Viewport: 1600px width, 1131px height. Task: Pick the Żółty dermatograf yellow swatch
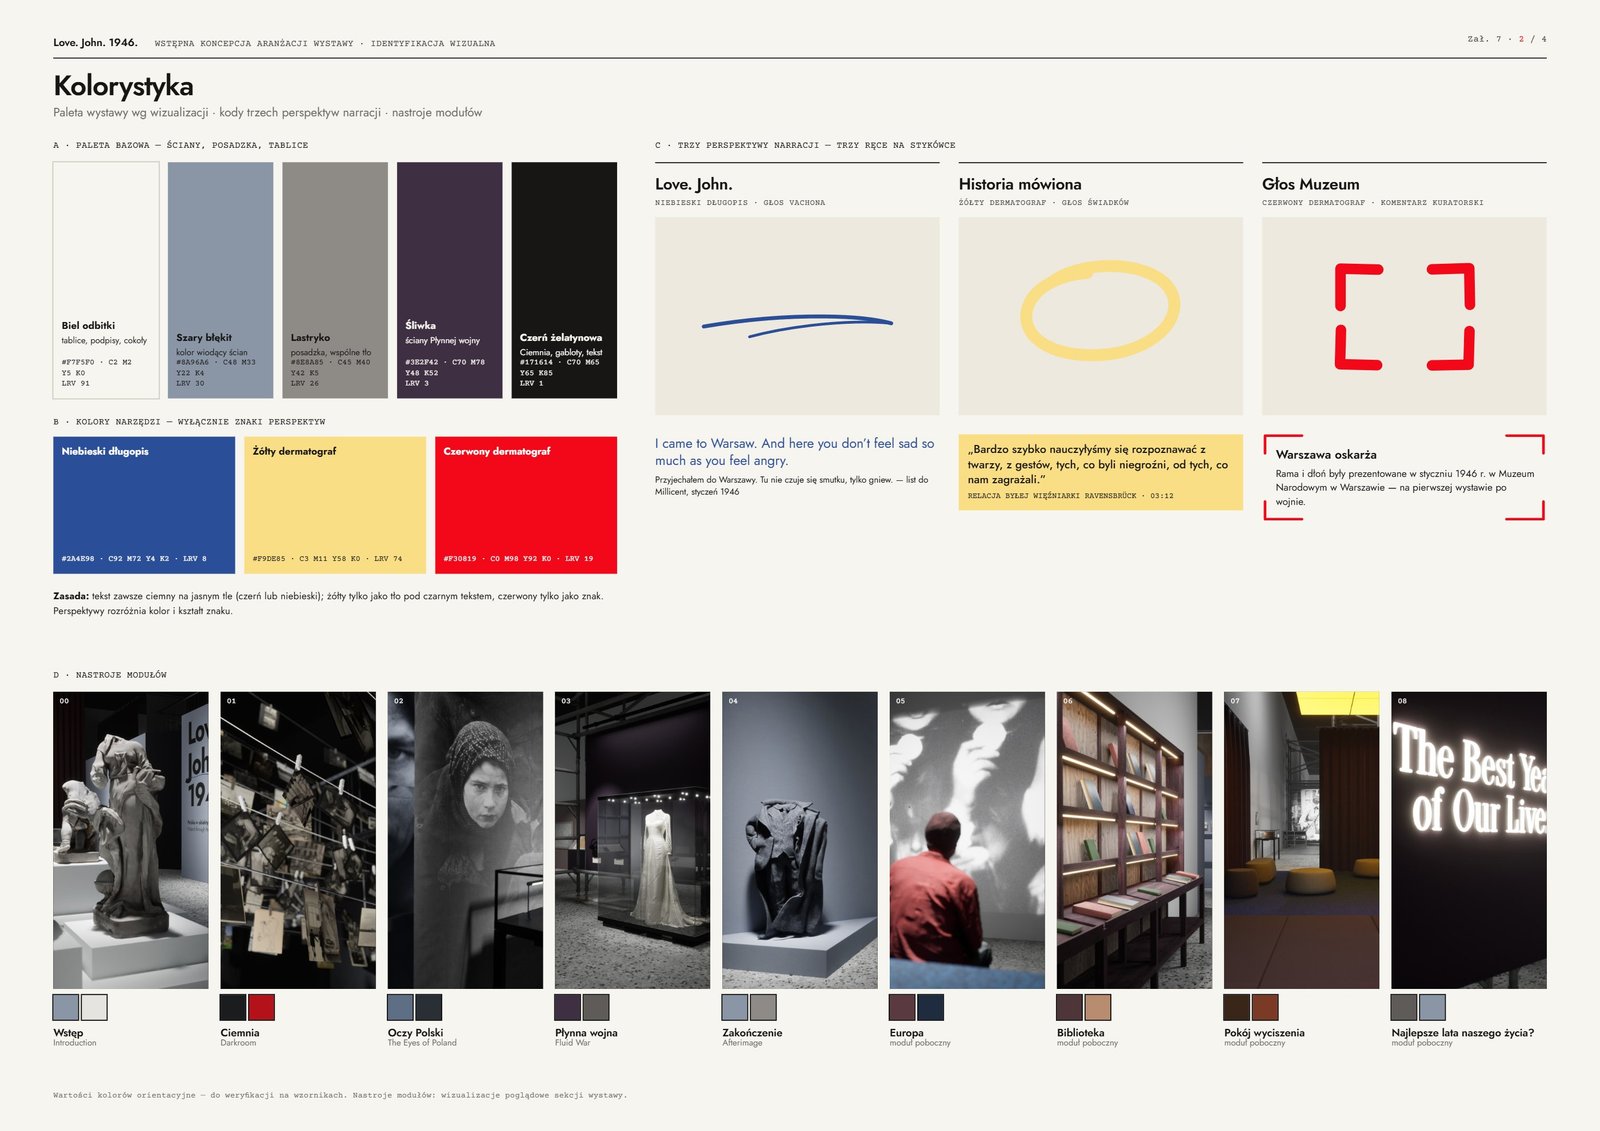pos(335,505)
